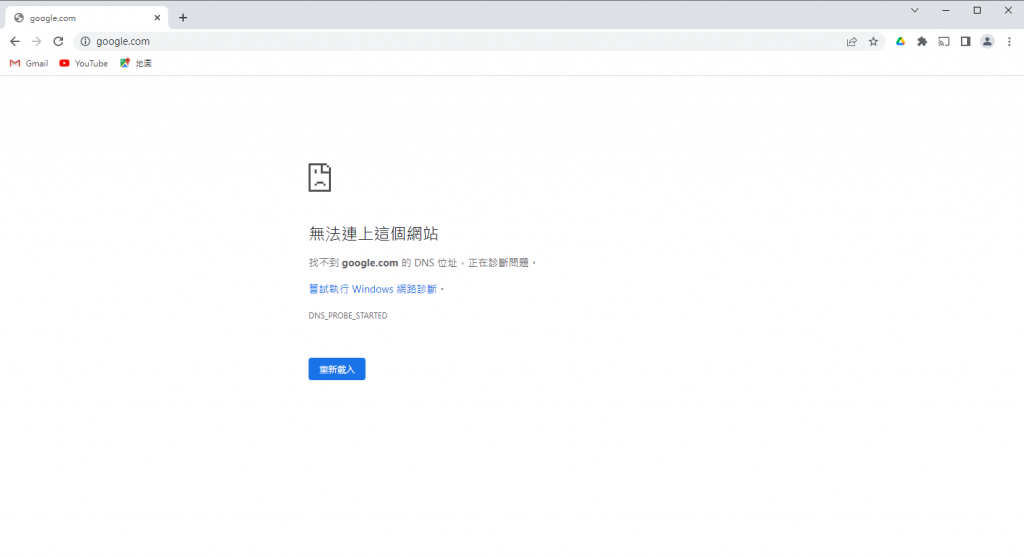Toggle the side panel icon
Screen dimensions: 1024x557
pyautogui.click(x=965, y=41)
